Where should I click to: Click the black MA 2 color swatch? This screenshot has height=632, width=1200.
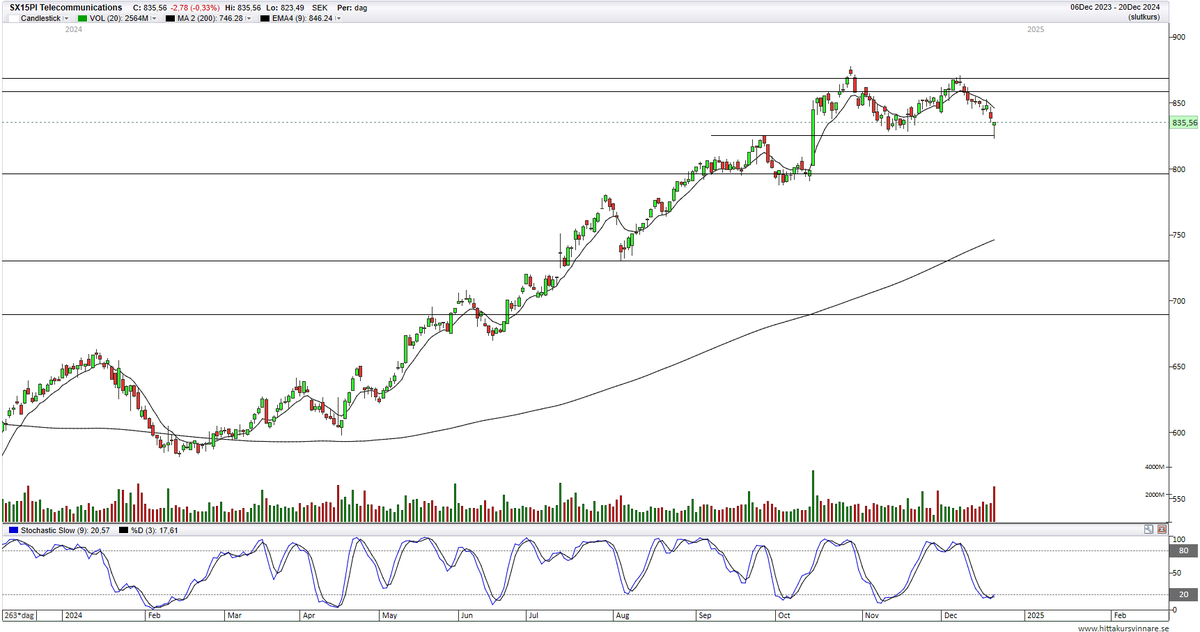[170, 18]
